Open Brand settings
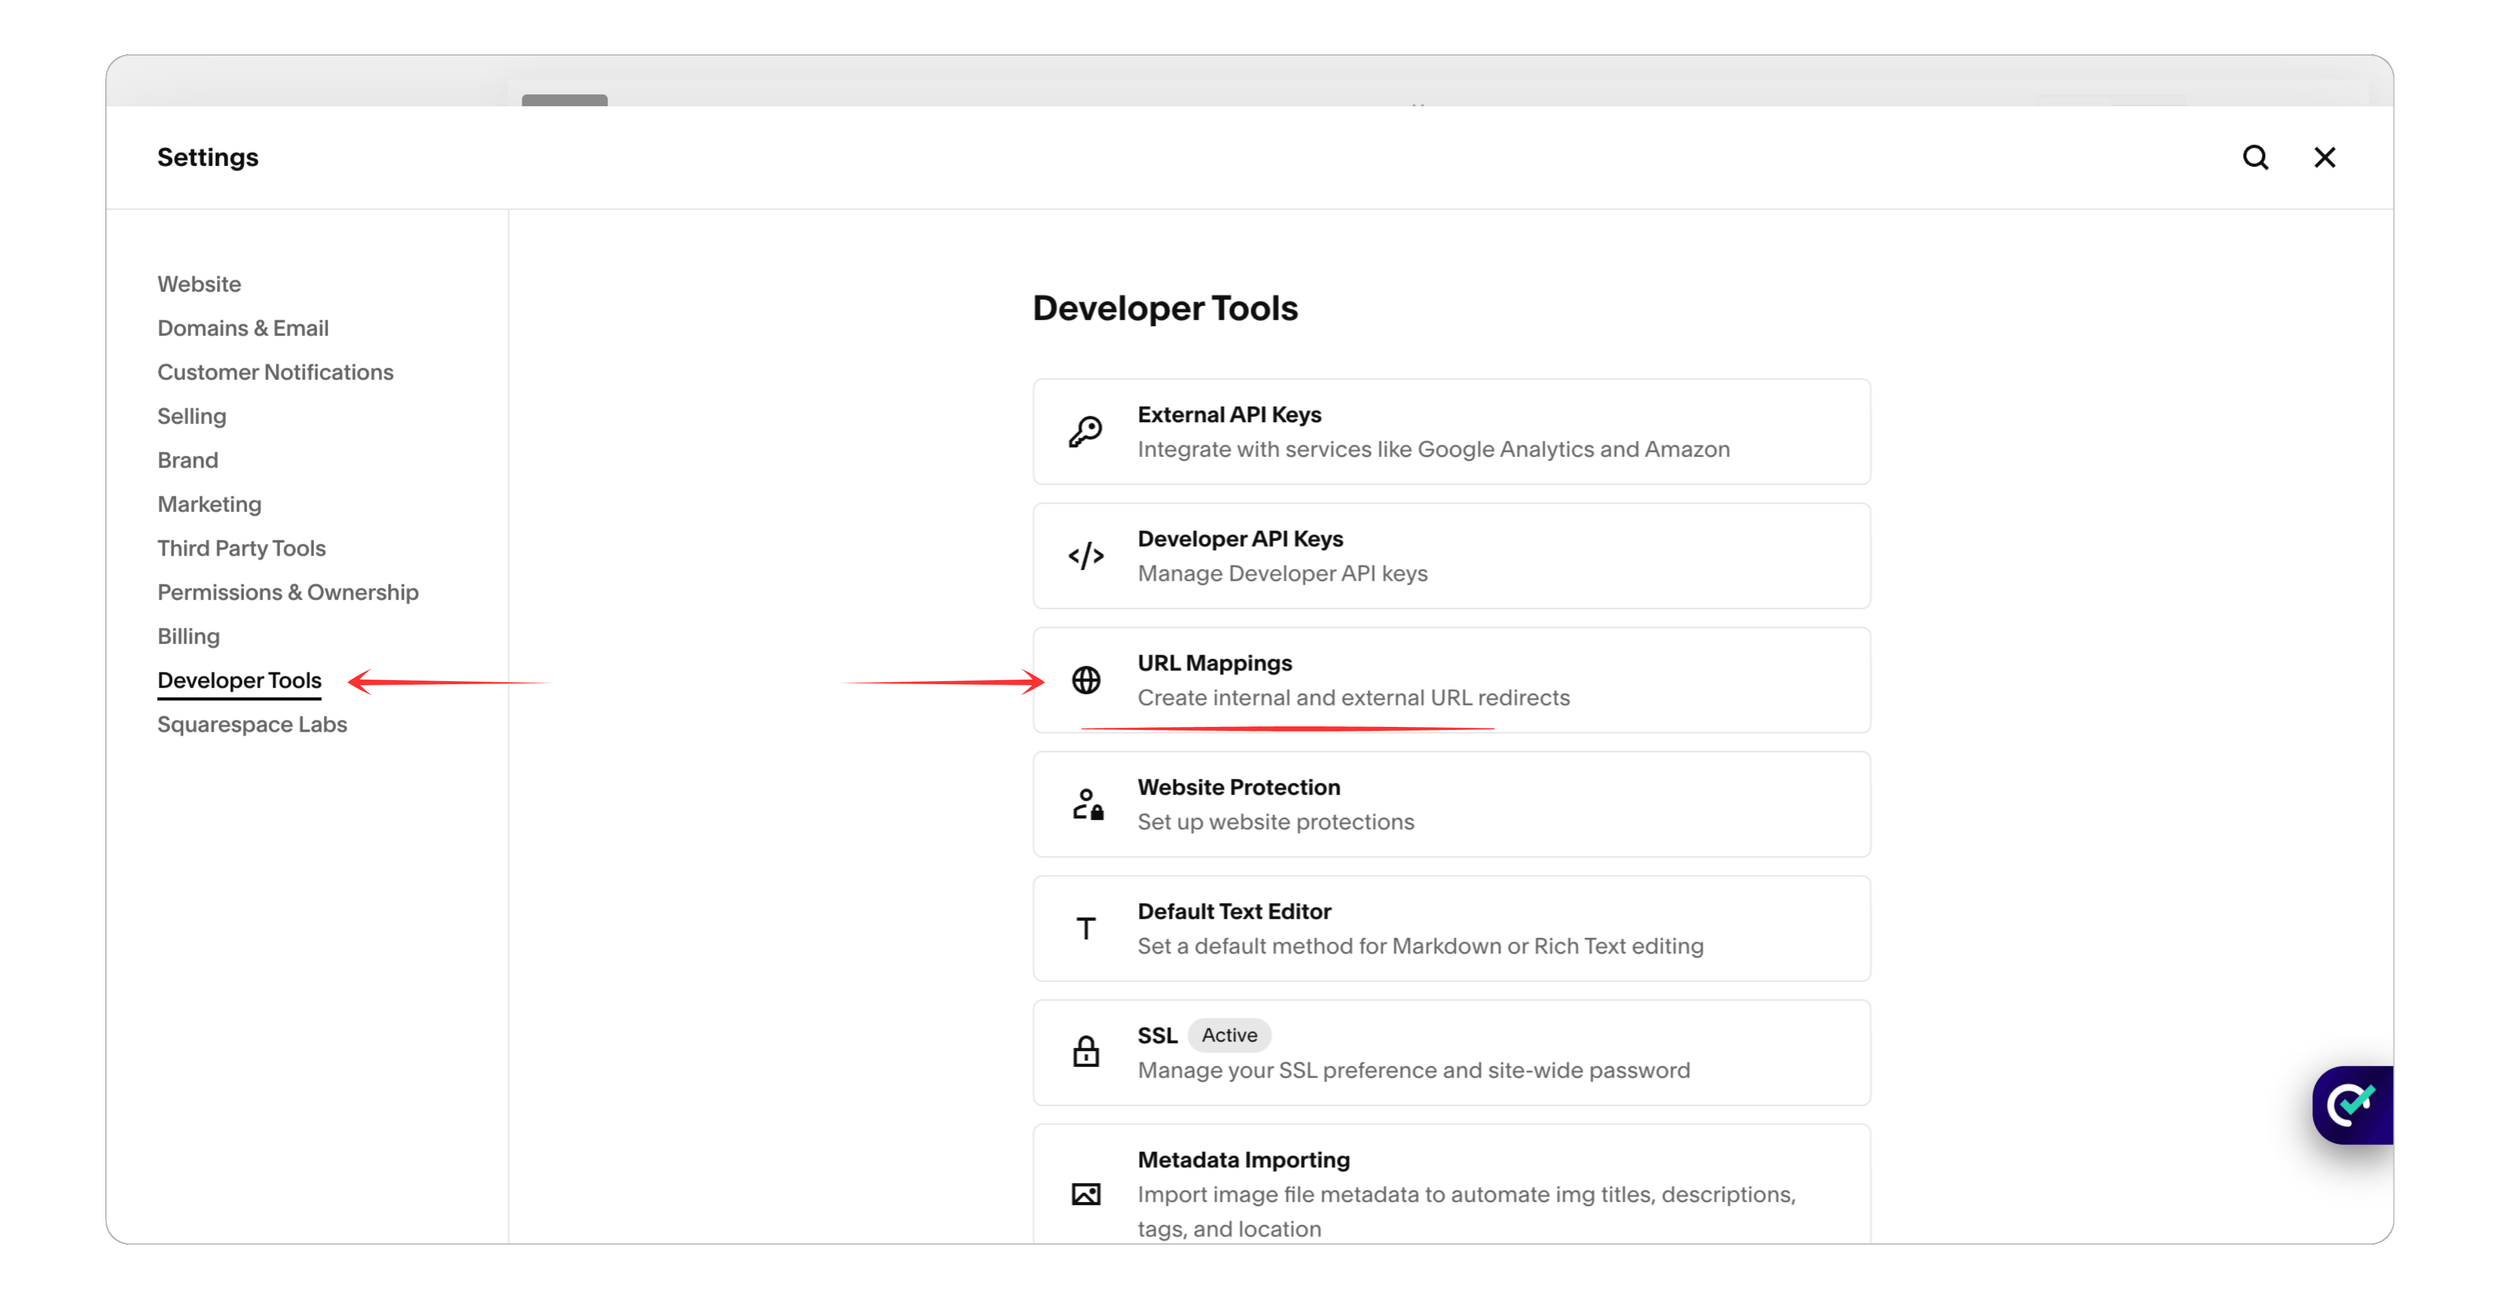Viewport: 2500px width, 1299px height. click(x=188, y=460)
